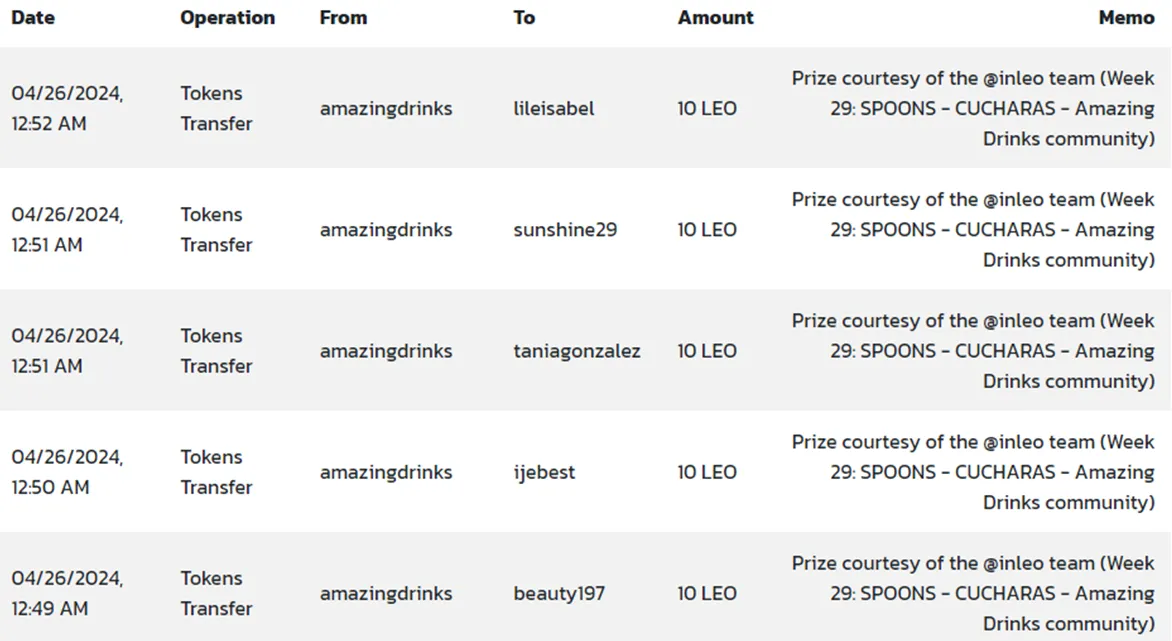
Task: Click the Memo column header
Action: [1126, 17]
